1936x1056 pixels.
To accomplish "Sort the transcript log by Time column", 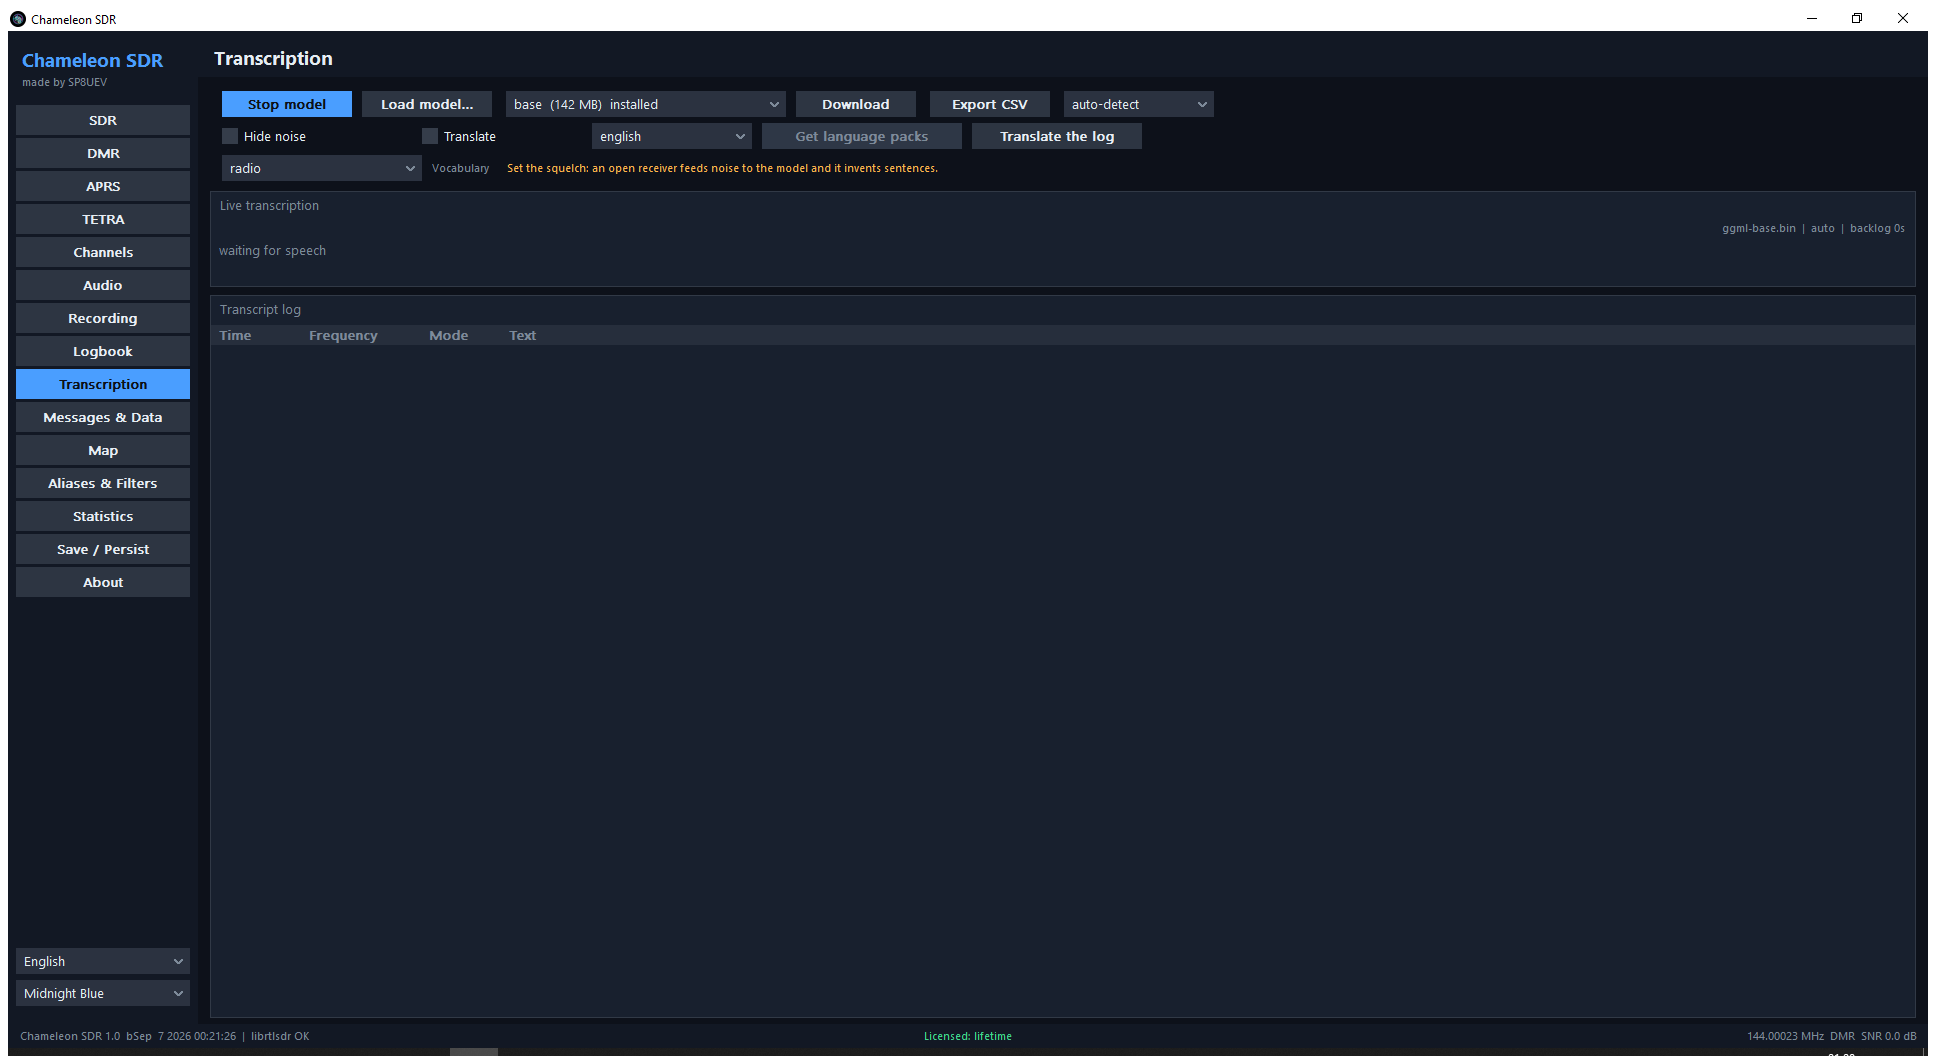I will (236, 335).
